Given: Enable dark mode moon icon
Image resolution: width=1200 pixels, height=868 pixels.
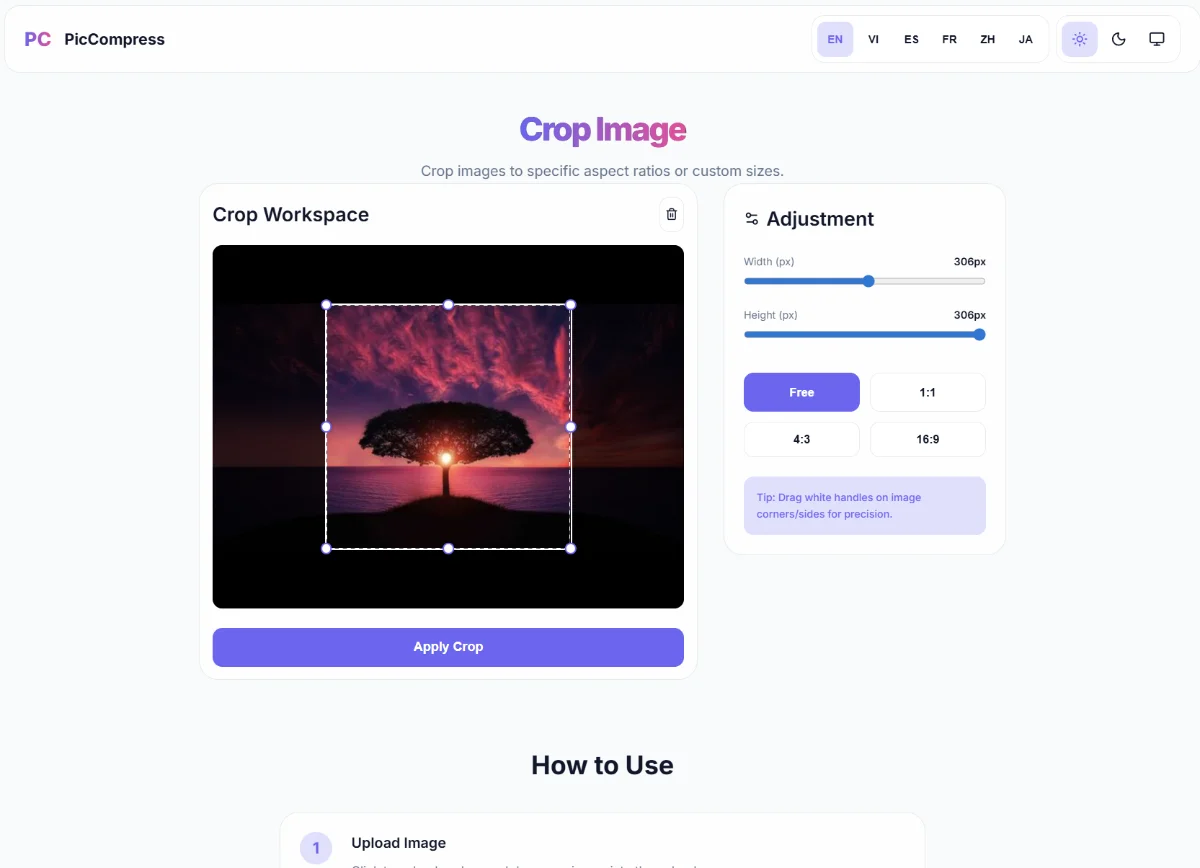Looking at the screenshot, I should click(x=1118, y=40).
